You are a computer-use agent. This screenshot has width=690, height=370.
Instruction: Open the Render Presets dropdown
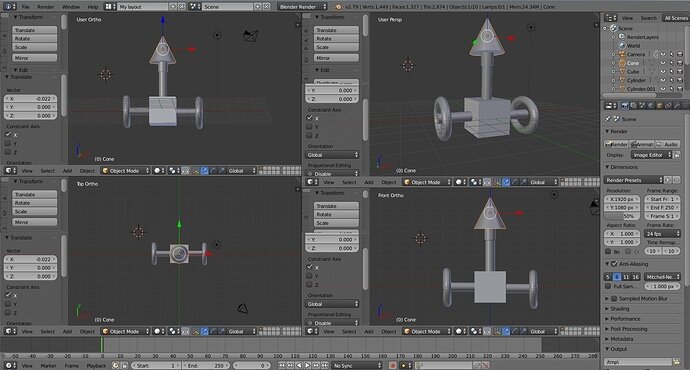(x=633, y=180)
